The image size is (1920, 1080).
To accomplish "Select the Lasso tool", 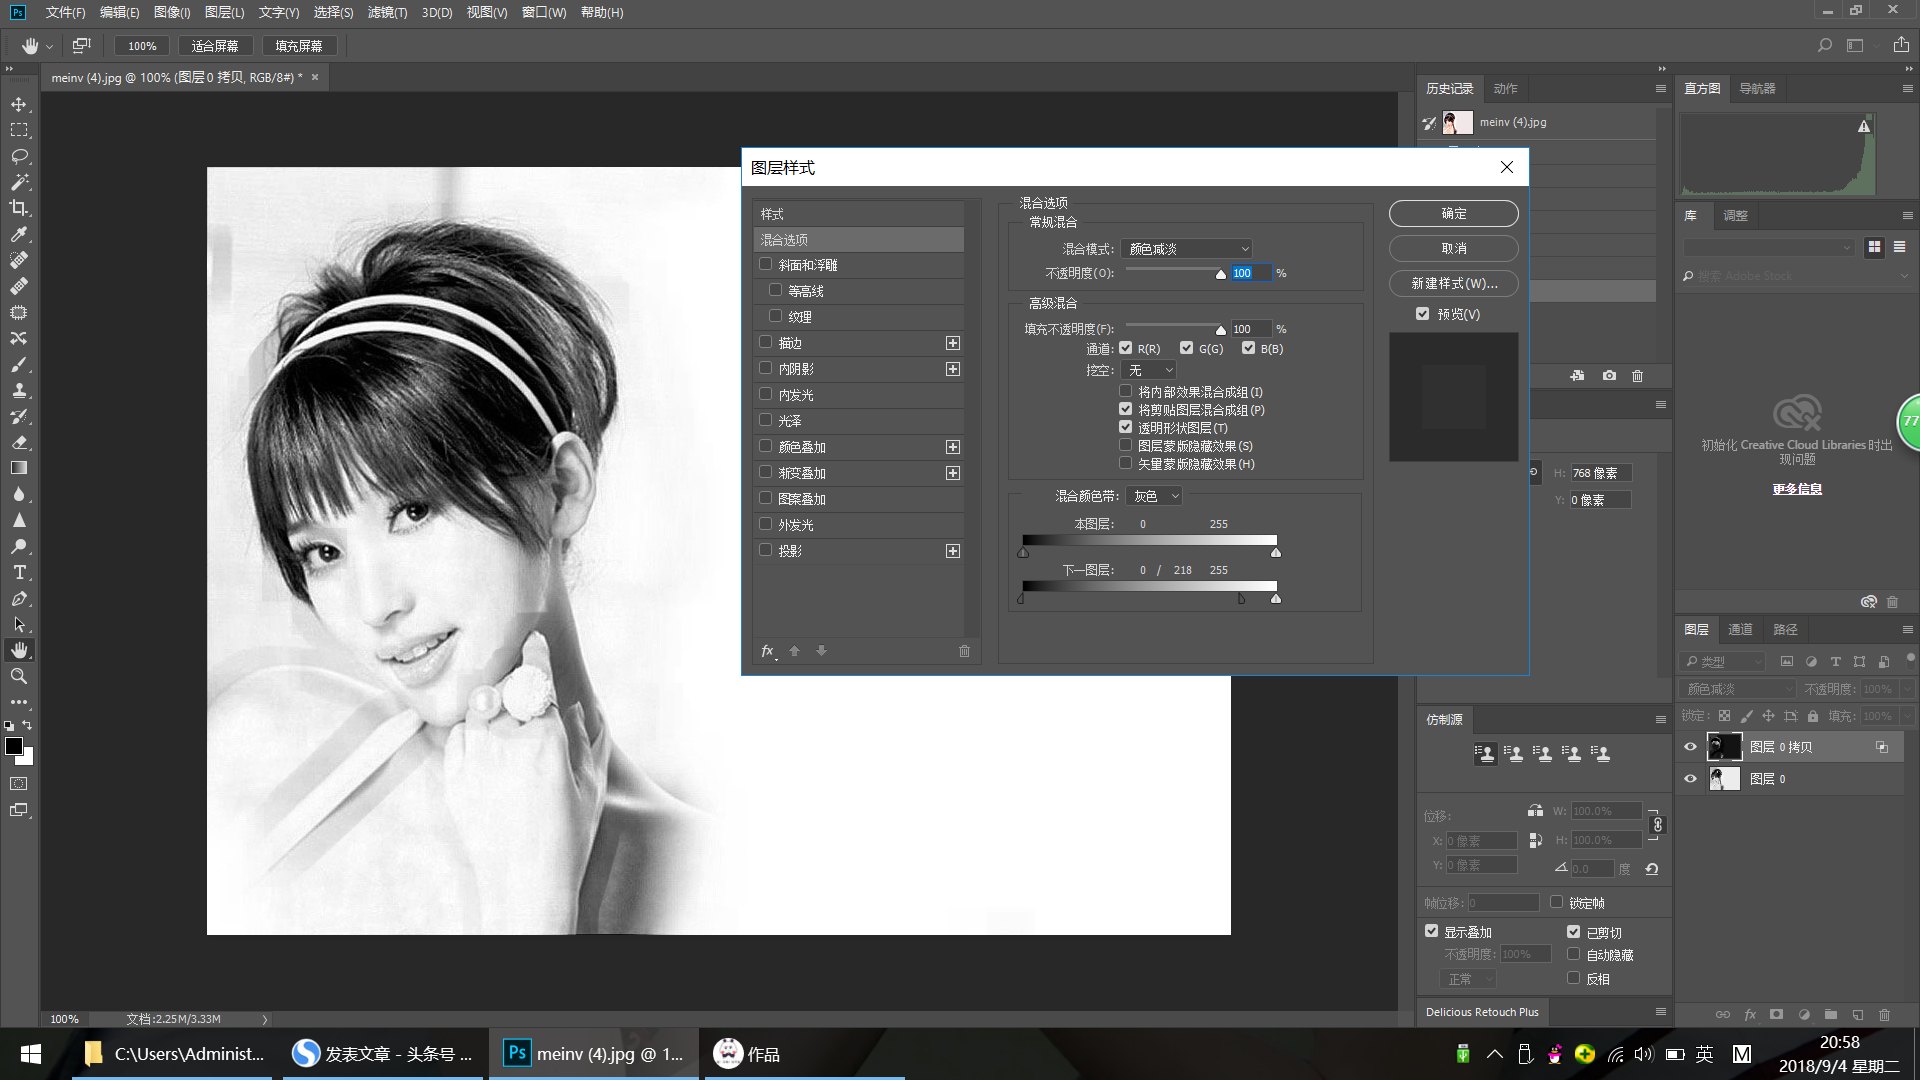I will pyautogui.click(x=19, y=156).
